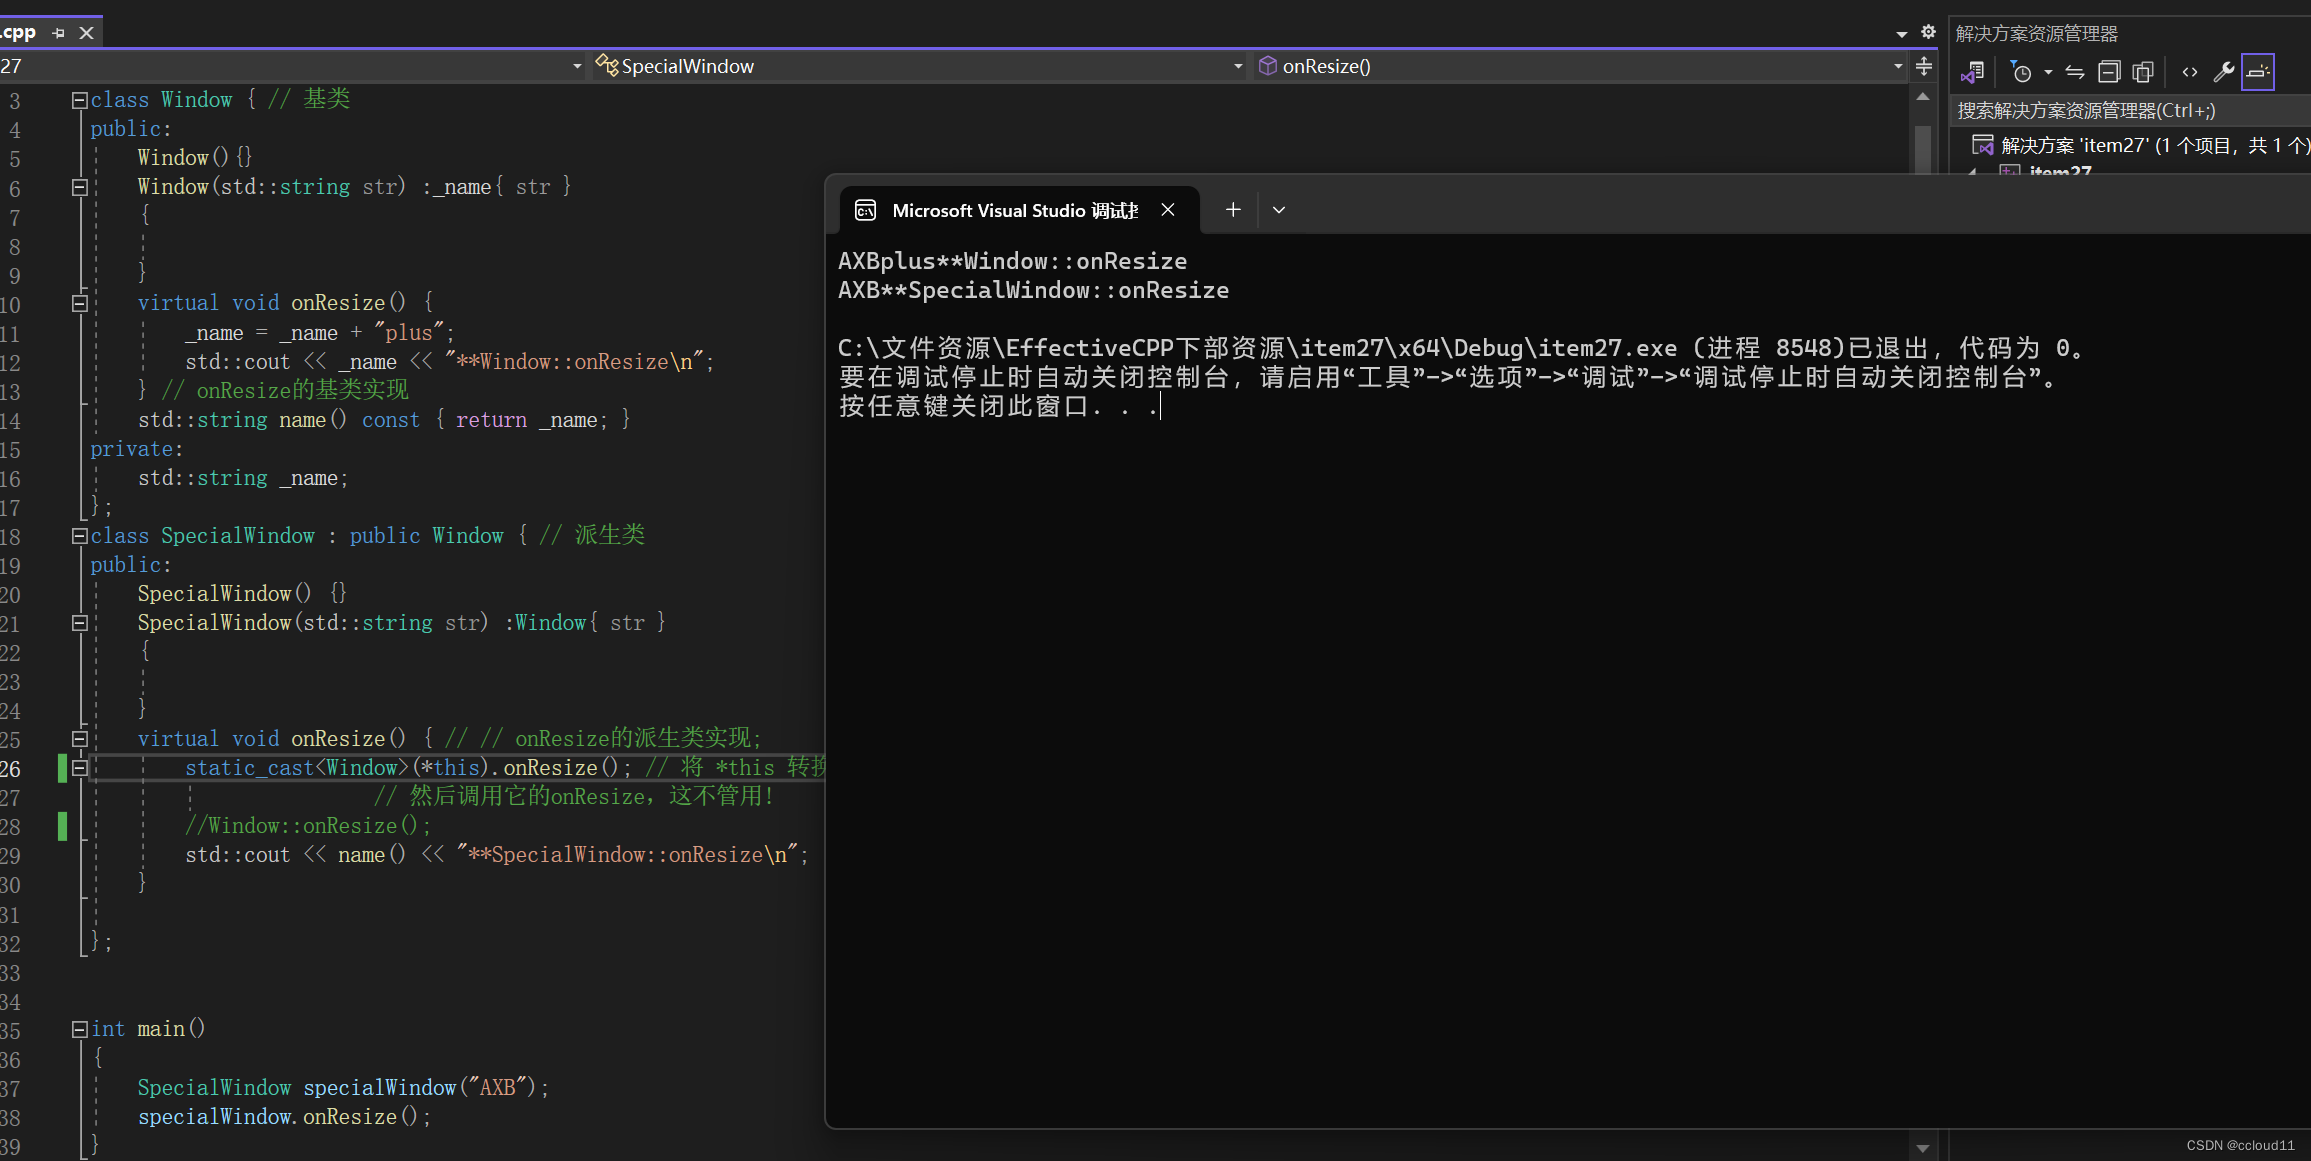This screenshot has height=1161, width=2311.
Task: Collapse int main() function
Action: click(x=79, y=1029)
